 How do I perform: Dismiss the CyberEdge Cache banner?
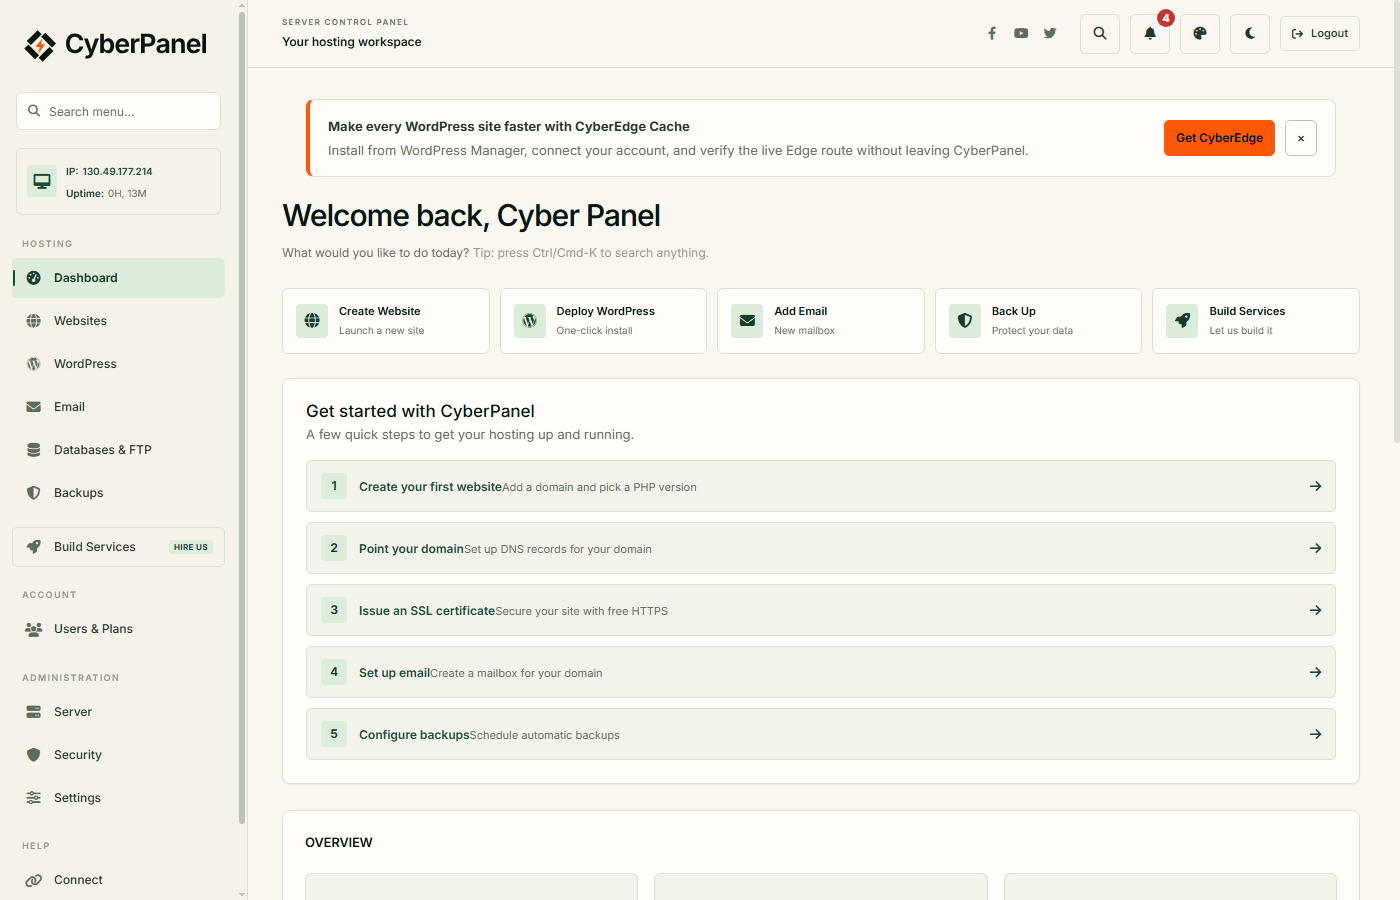[x=1301, y=138]
